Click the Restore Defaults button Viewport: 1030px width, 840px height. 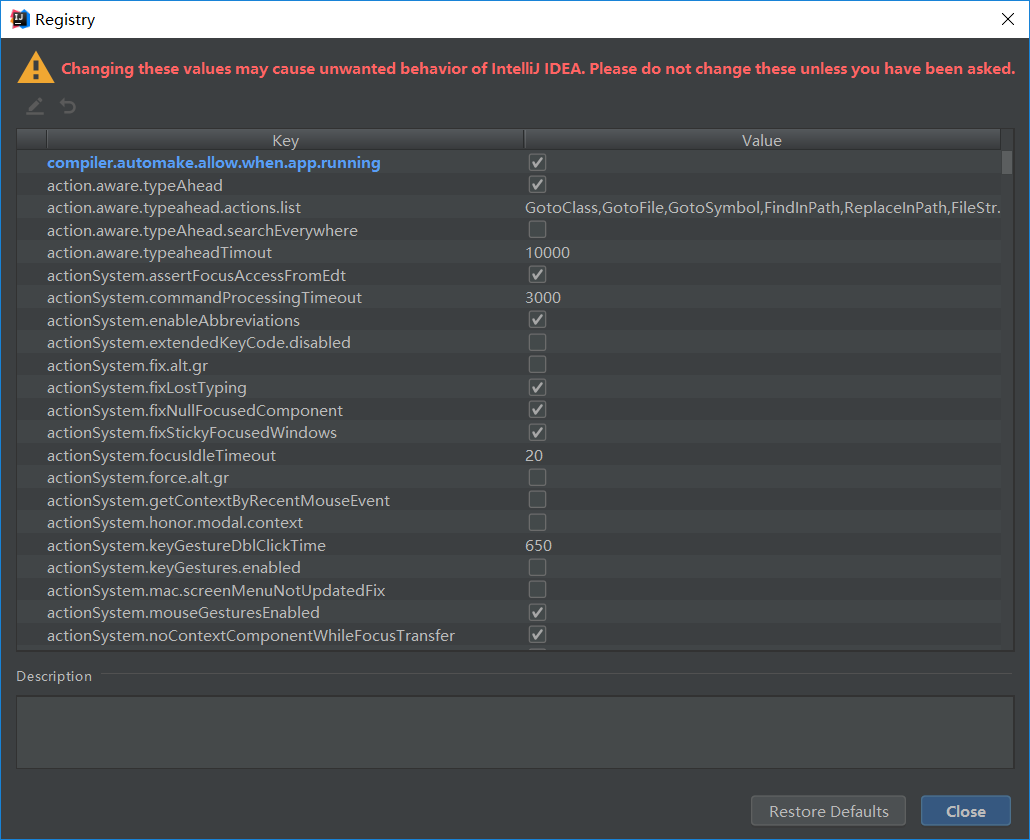tap(828, 811)
